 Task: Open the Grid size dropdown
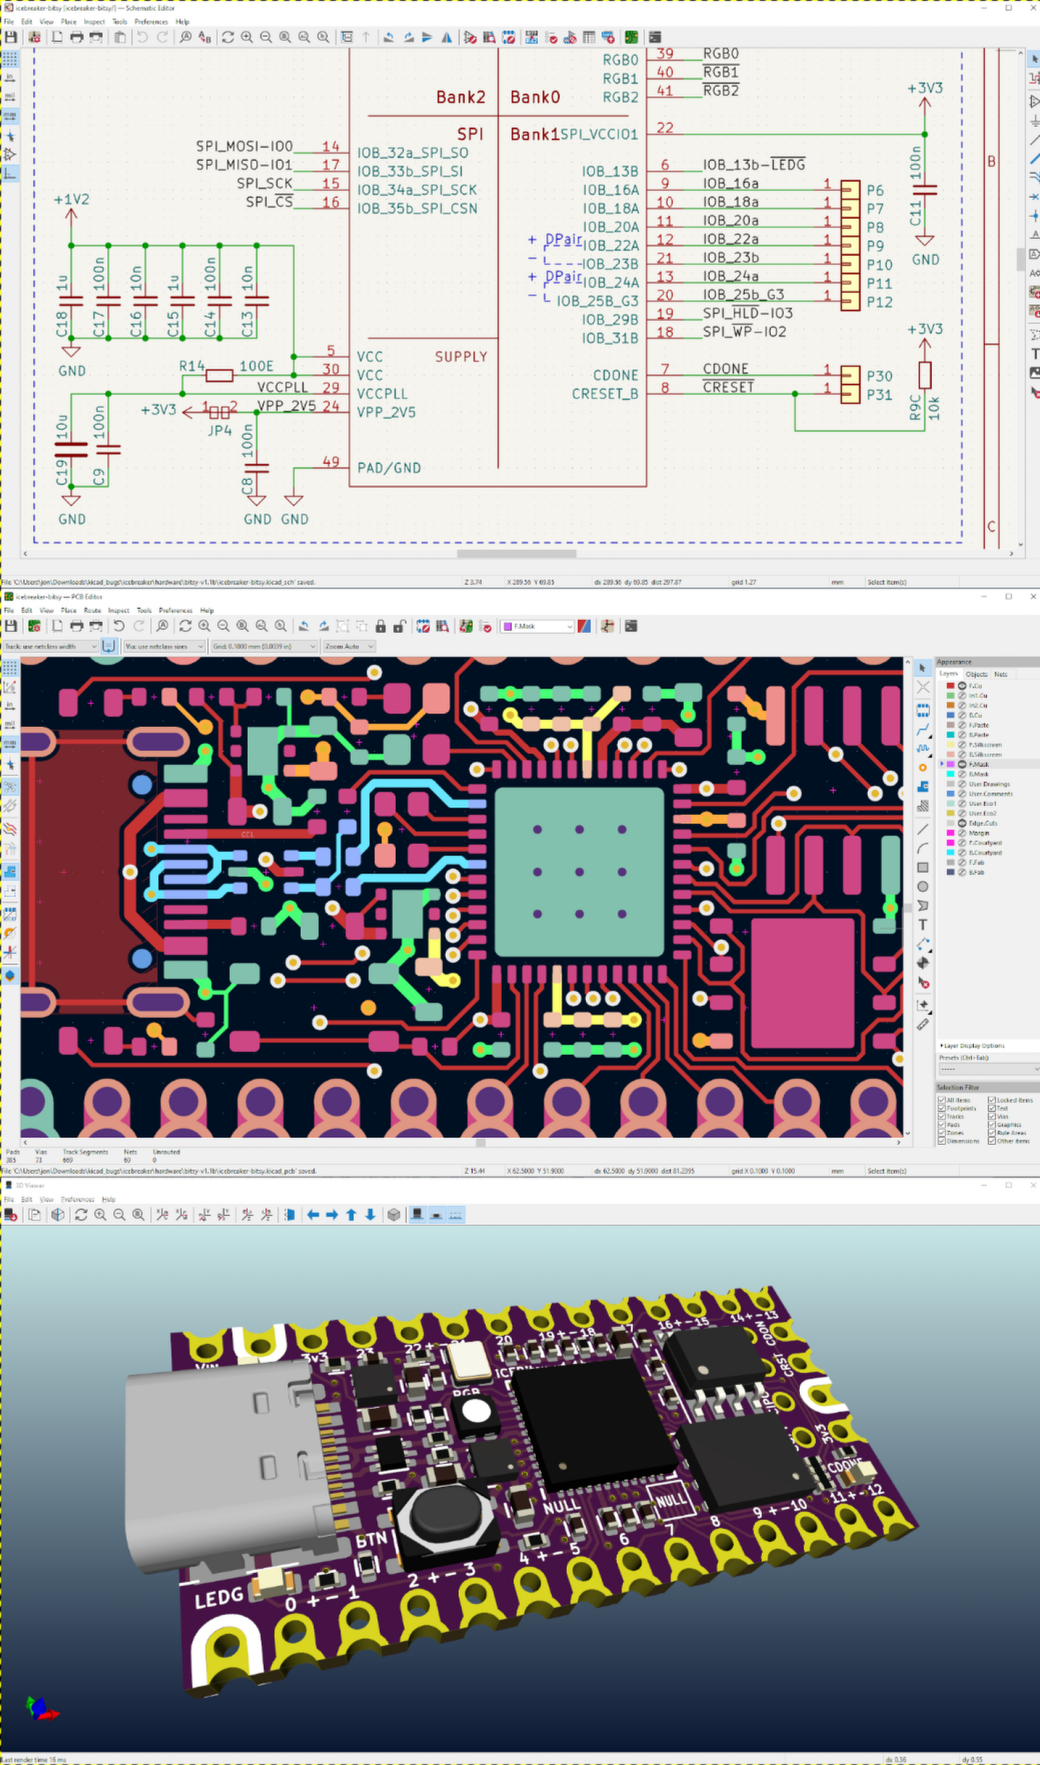click(264, 646)
